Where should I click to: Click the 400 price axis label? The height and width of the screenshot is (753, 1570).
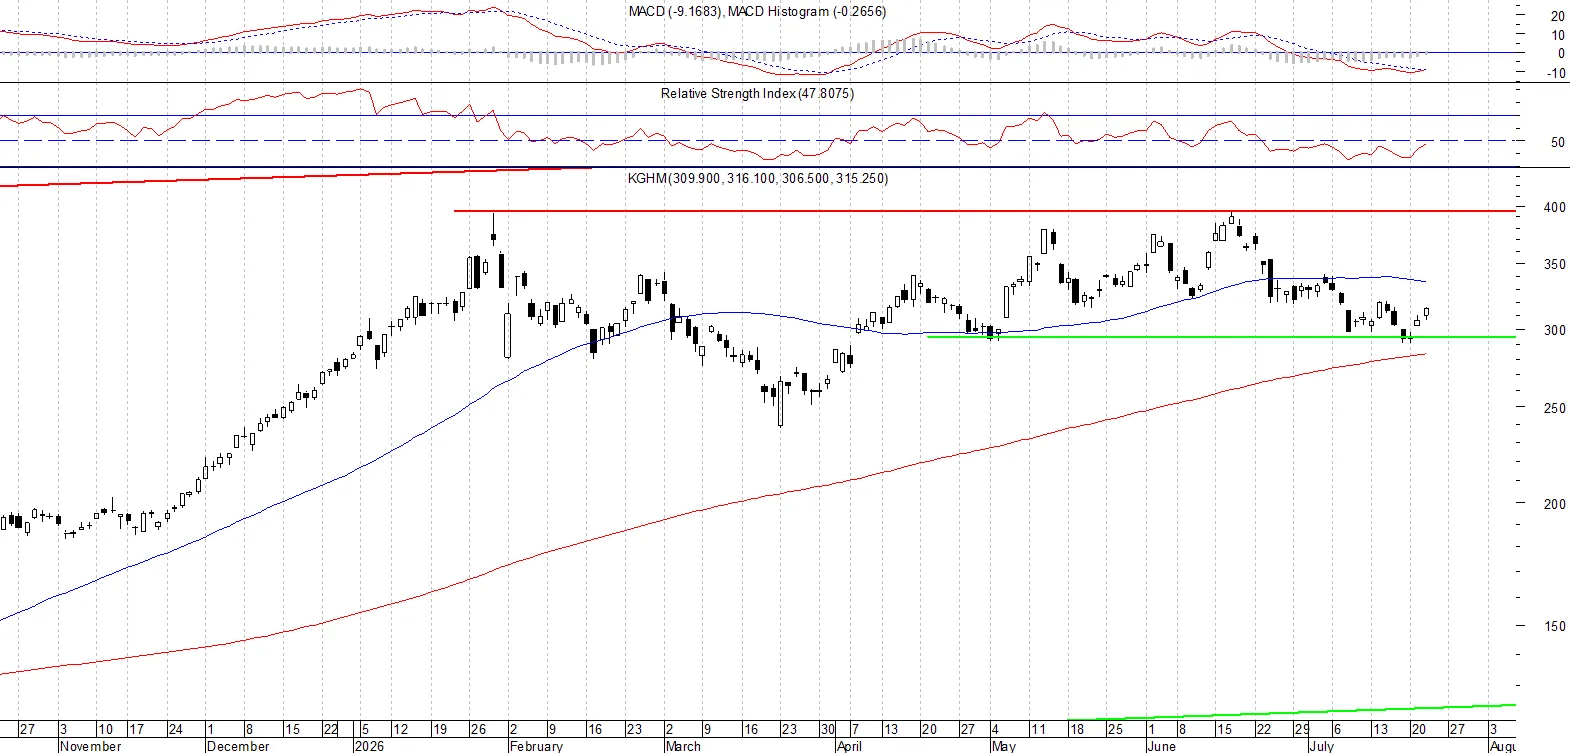(x=1554, y=208)
